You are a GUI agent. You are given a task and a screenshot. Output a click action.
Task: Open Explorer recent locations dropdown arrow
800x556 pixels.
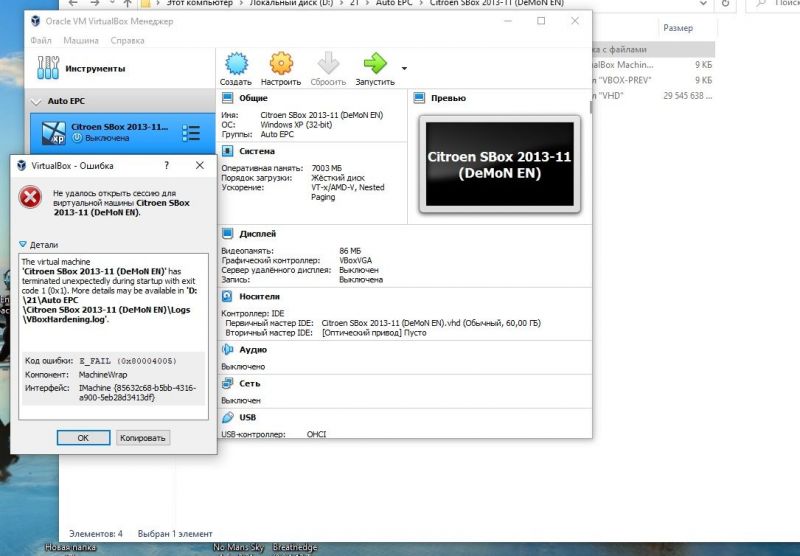112,3
